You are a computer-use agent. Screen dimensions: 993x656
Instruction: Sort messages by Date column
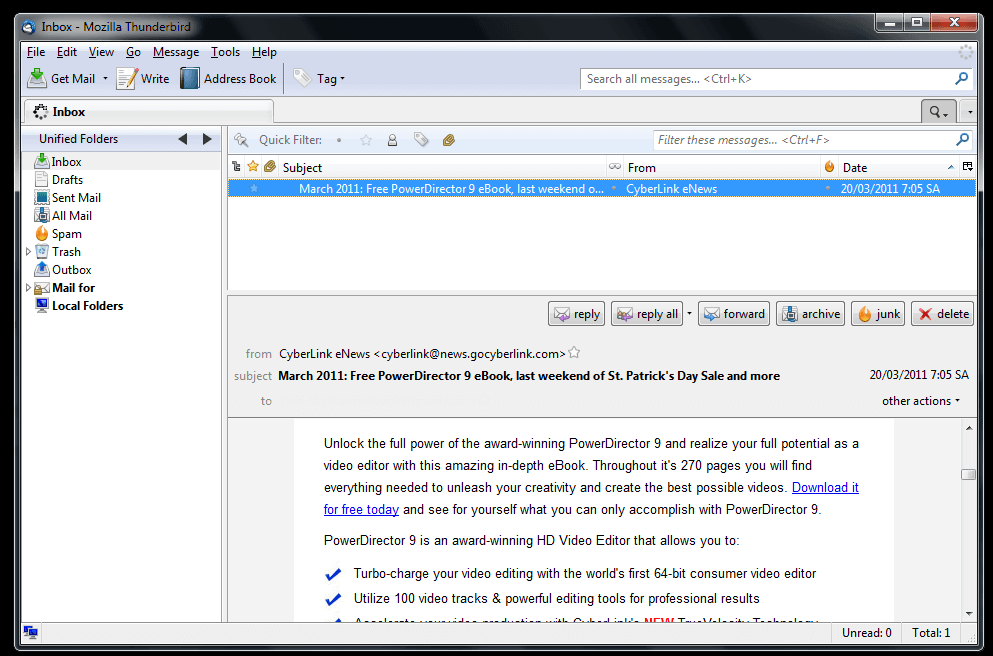pyautogui.click(x=898, y=168)
